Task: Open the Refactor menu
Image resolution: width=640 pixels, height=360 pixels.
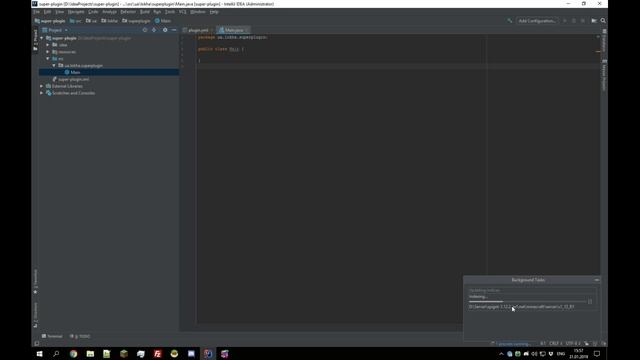Action: pos(128,12)
